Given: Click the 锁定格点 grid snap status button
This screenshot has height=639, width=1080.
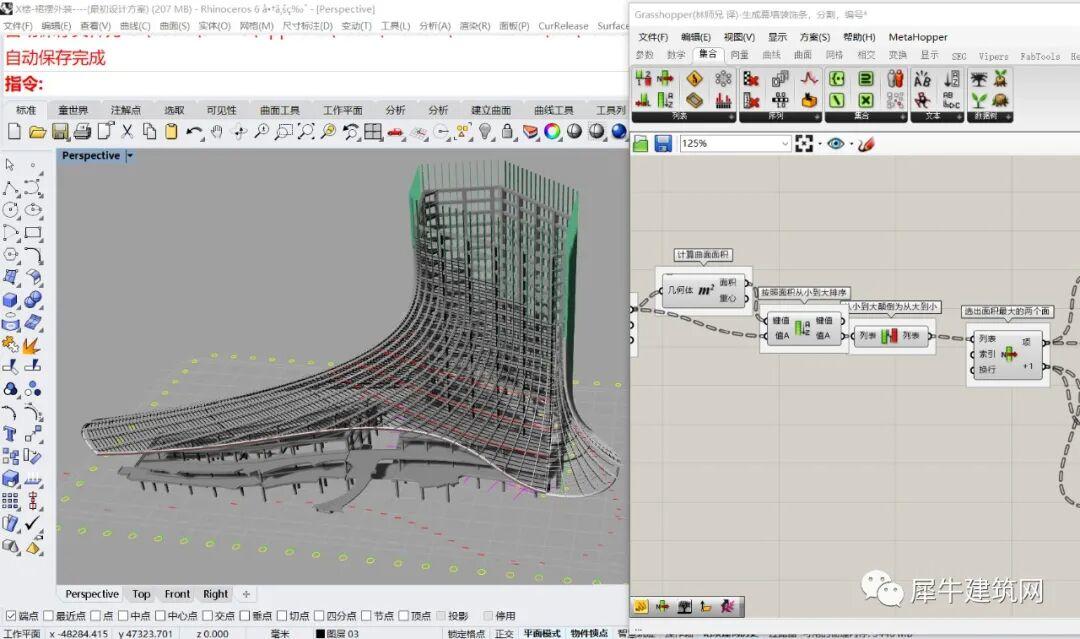Looking at the screenshot, I should tap(466, 633).
